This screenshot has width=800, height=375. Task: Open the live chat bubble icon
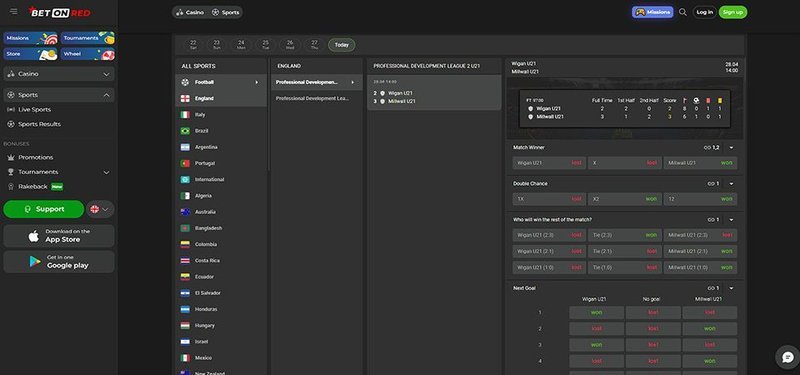(787, 357)
